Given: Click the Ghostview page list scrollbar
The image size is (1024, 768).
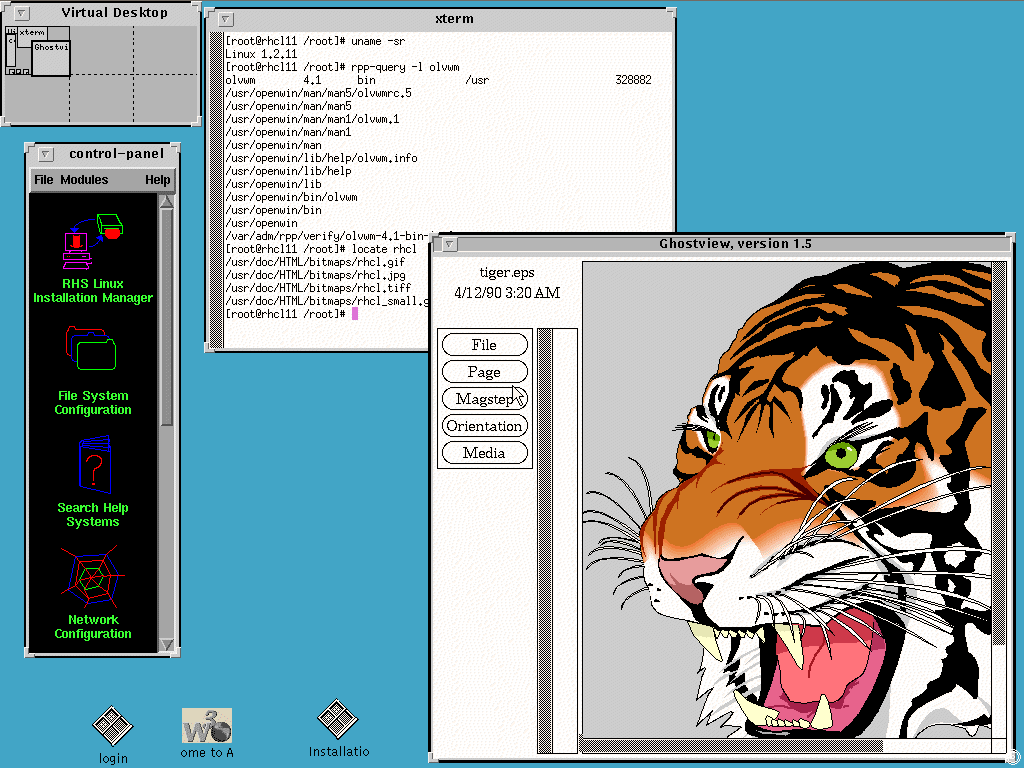Looking at the screenshot, I should pos(545,541).
